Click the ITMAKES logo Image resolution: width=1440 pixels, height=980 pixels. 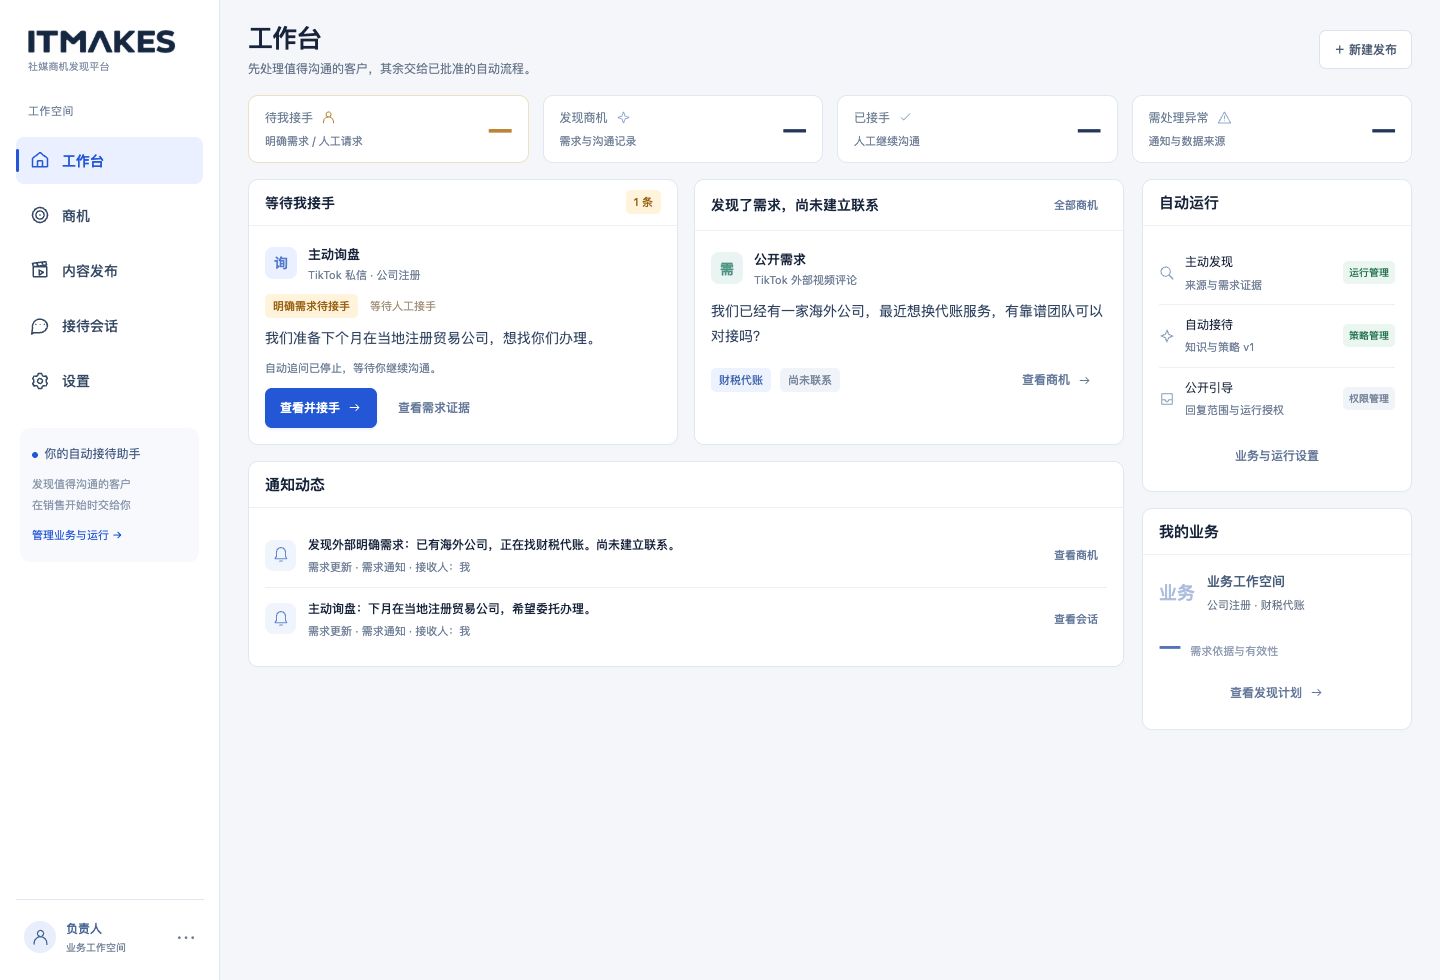(101, 41)
